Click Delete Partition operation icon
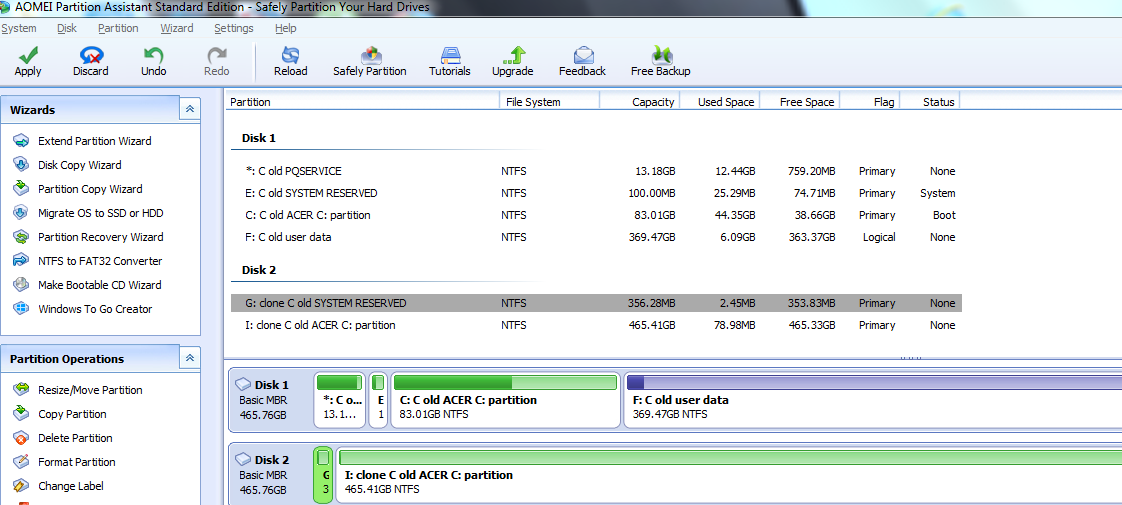Viewport: 1122px width, 505px height. point(22,438)
